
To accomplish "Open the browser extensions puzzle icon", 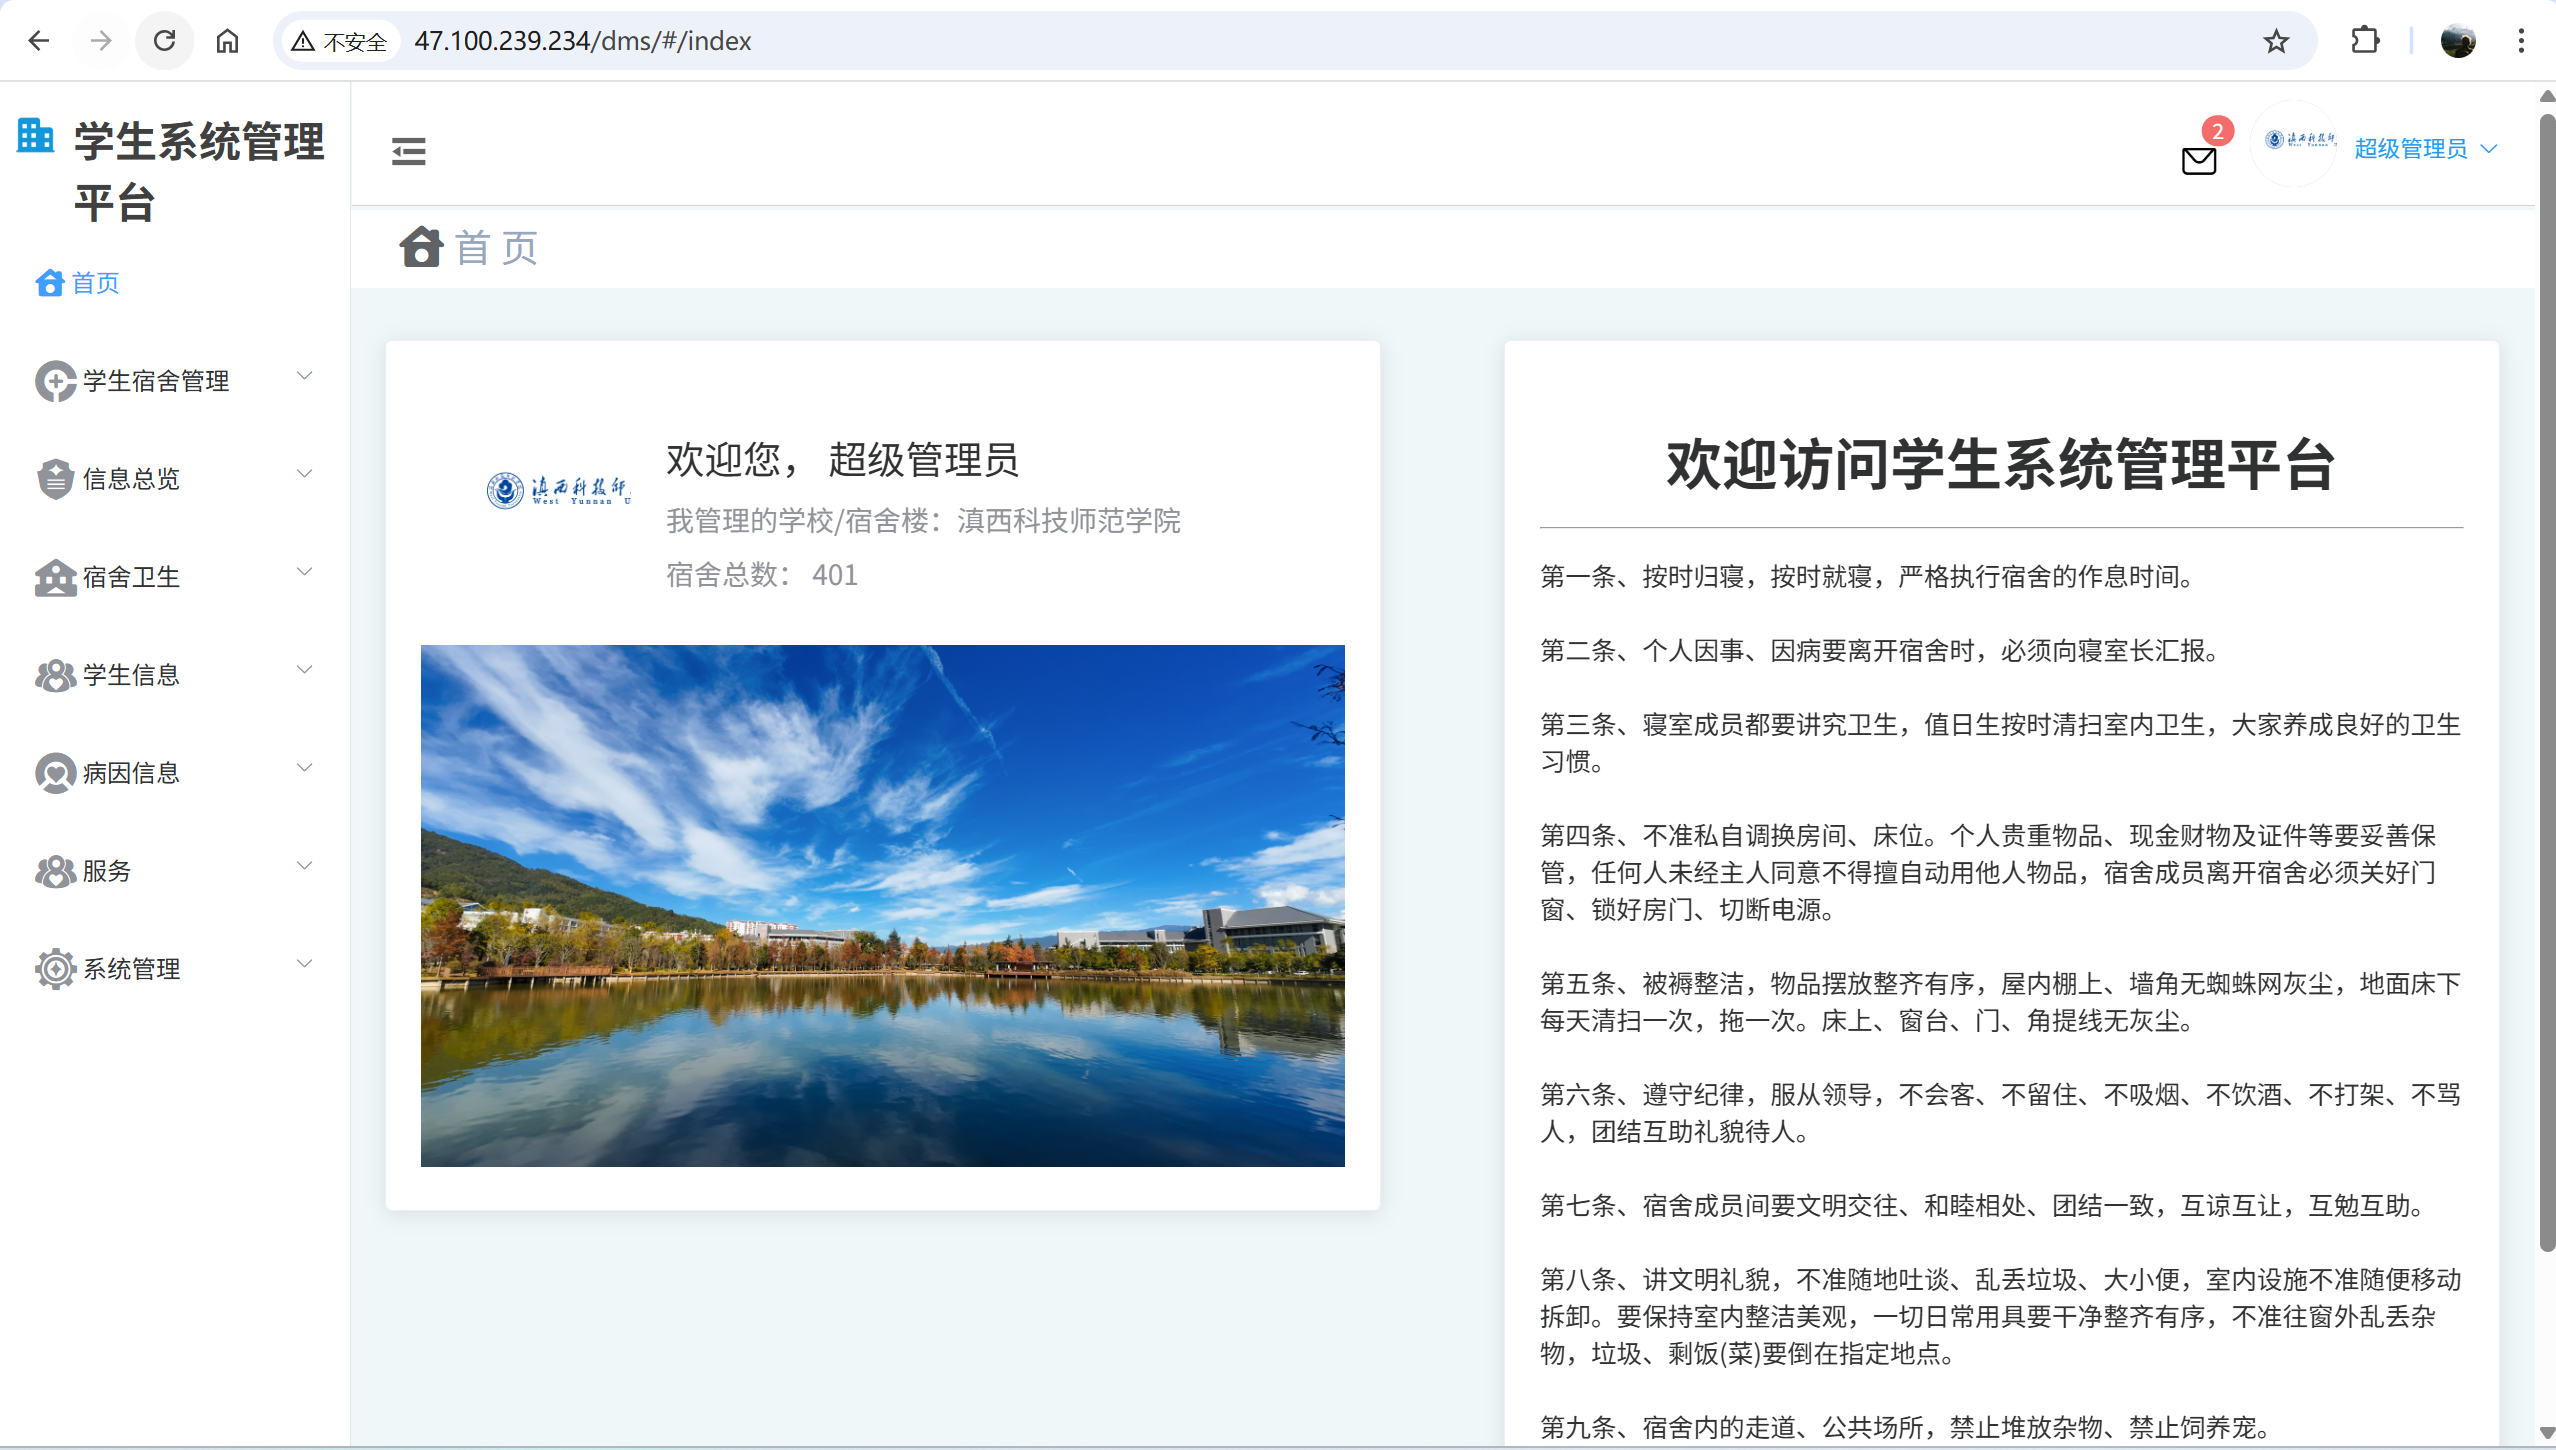I will (x=2365, y=41).
